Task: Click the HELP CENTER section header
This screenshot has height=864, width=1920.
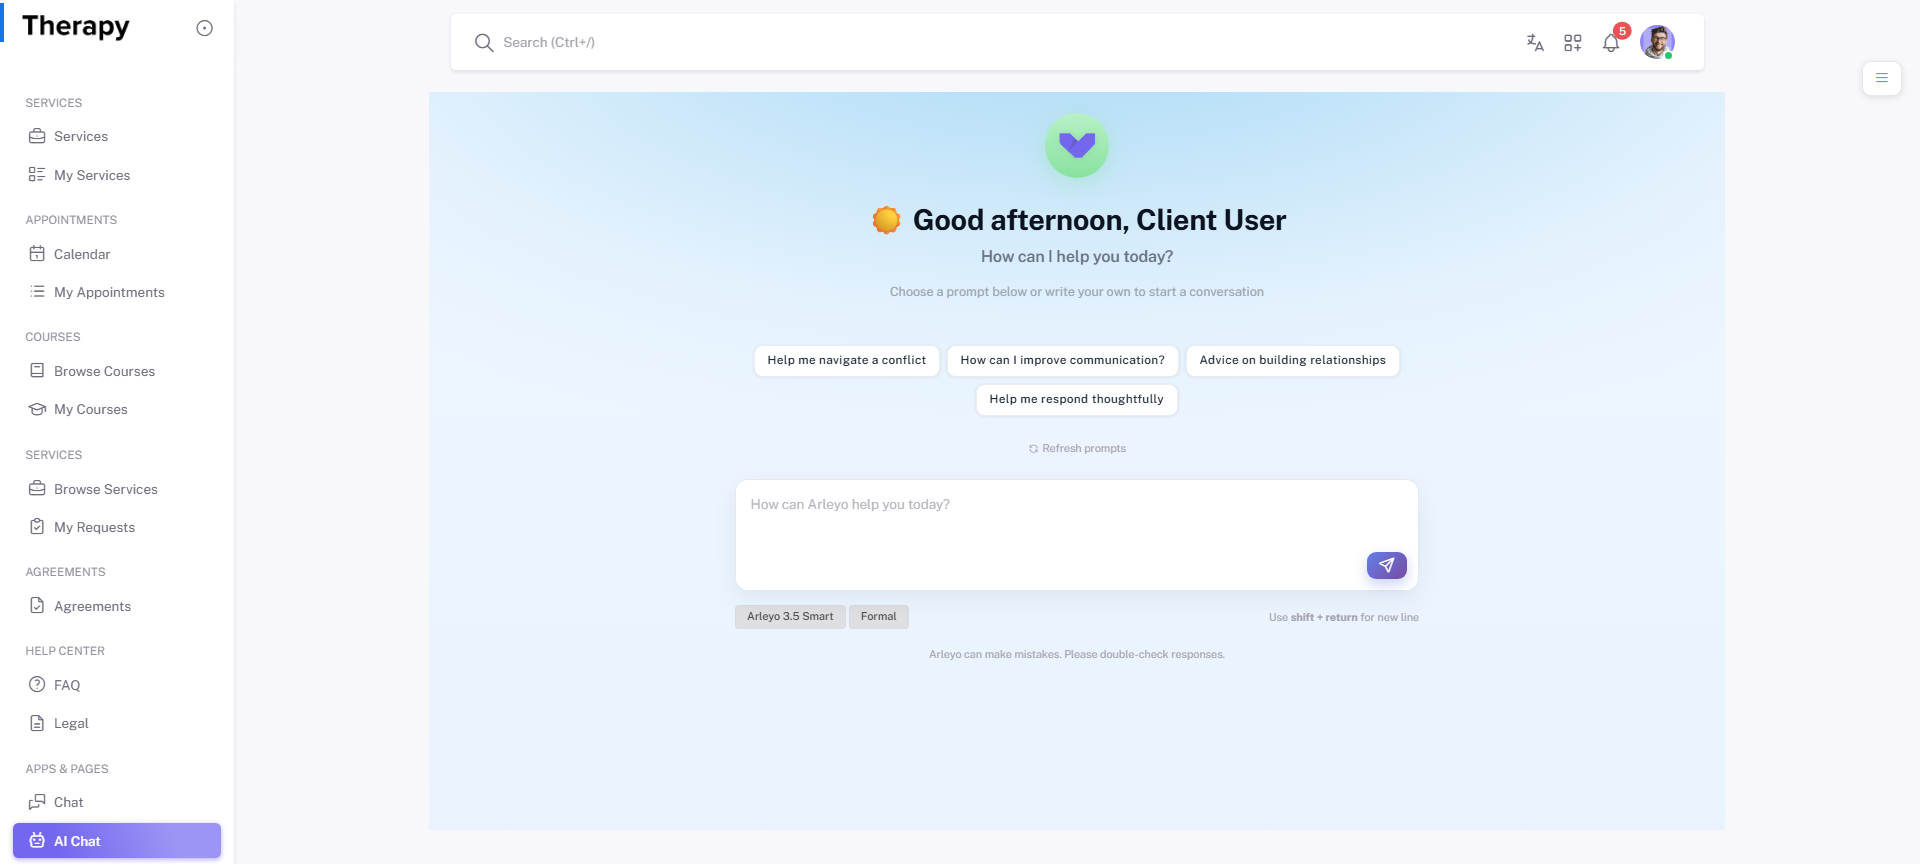Action: 65,651
